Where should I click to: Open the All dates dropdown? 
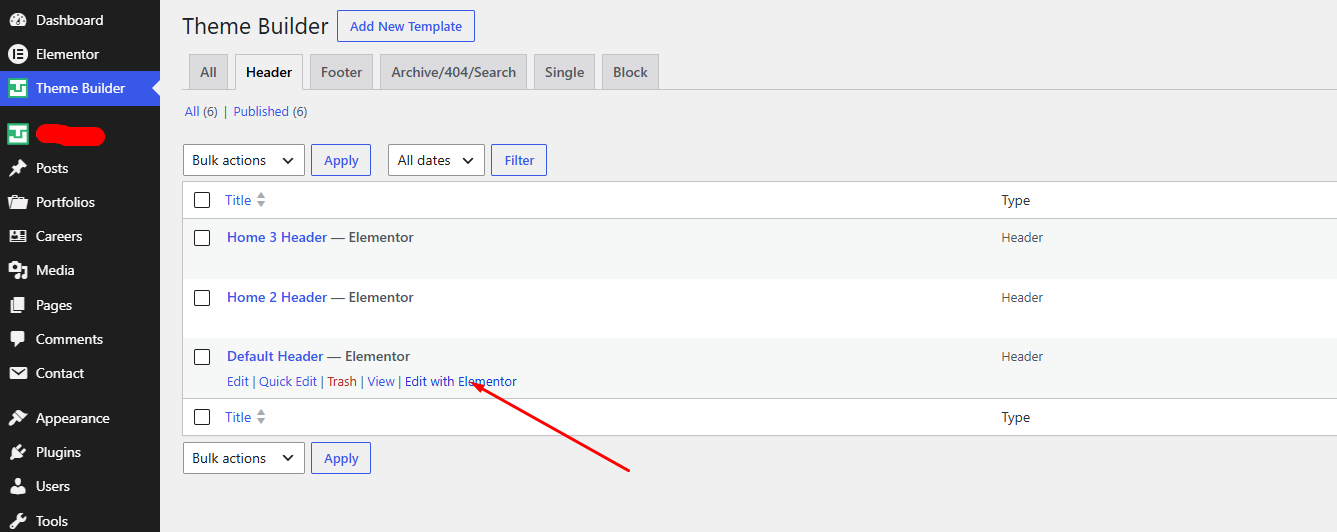coord(436,160)
